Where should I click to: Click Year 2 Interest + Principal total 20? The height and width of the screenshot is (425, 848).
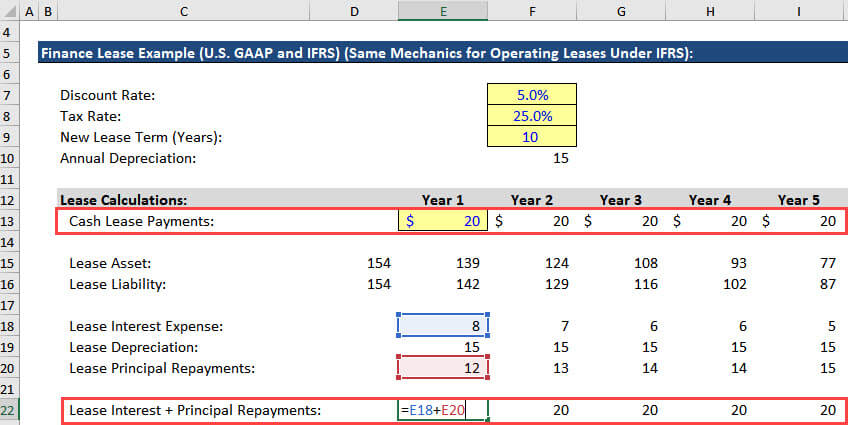pyautogui.click(x=561, y=410)
